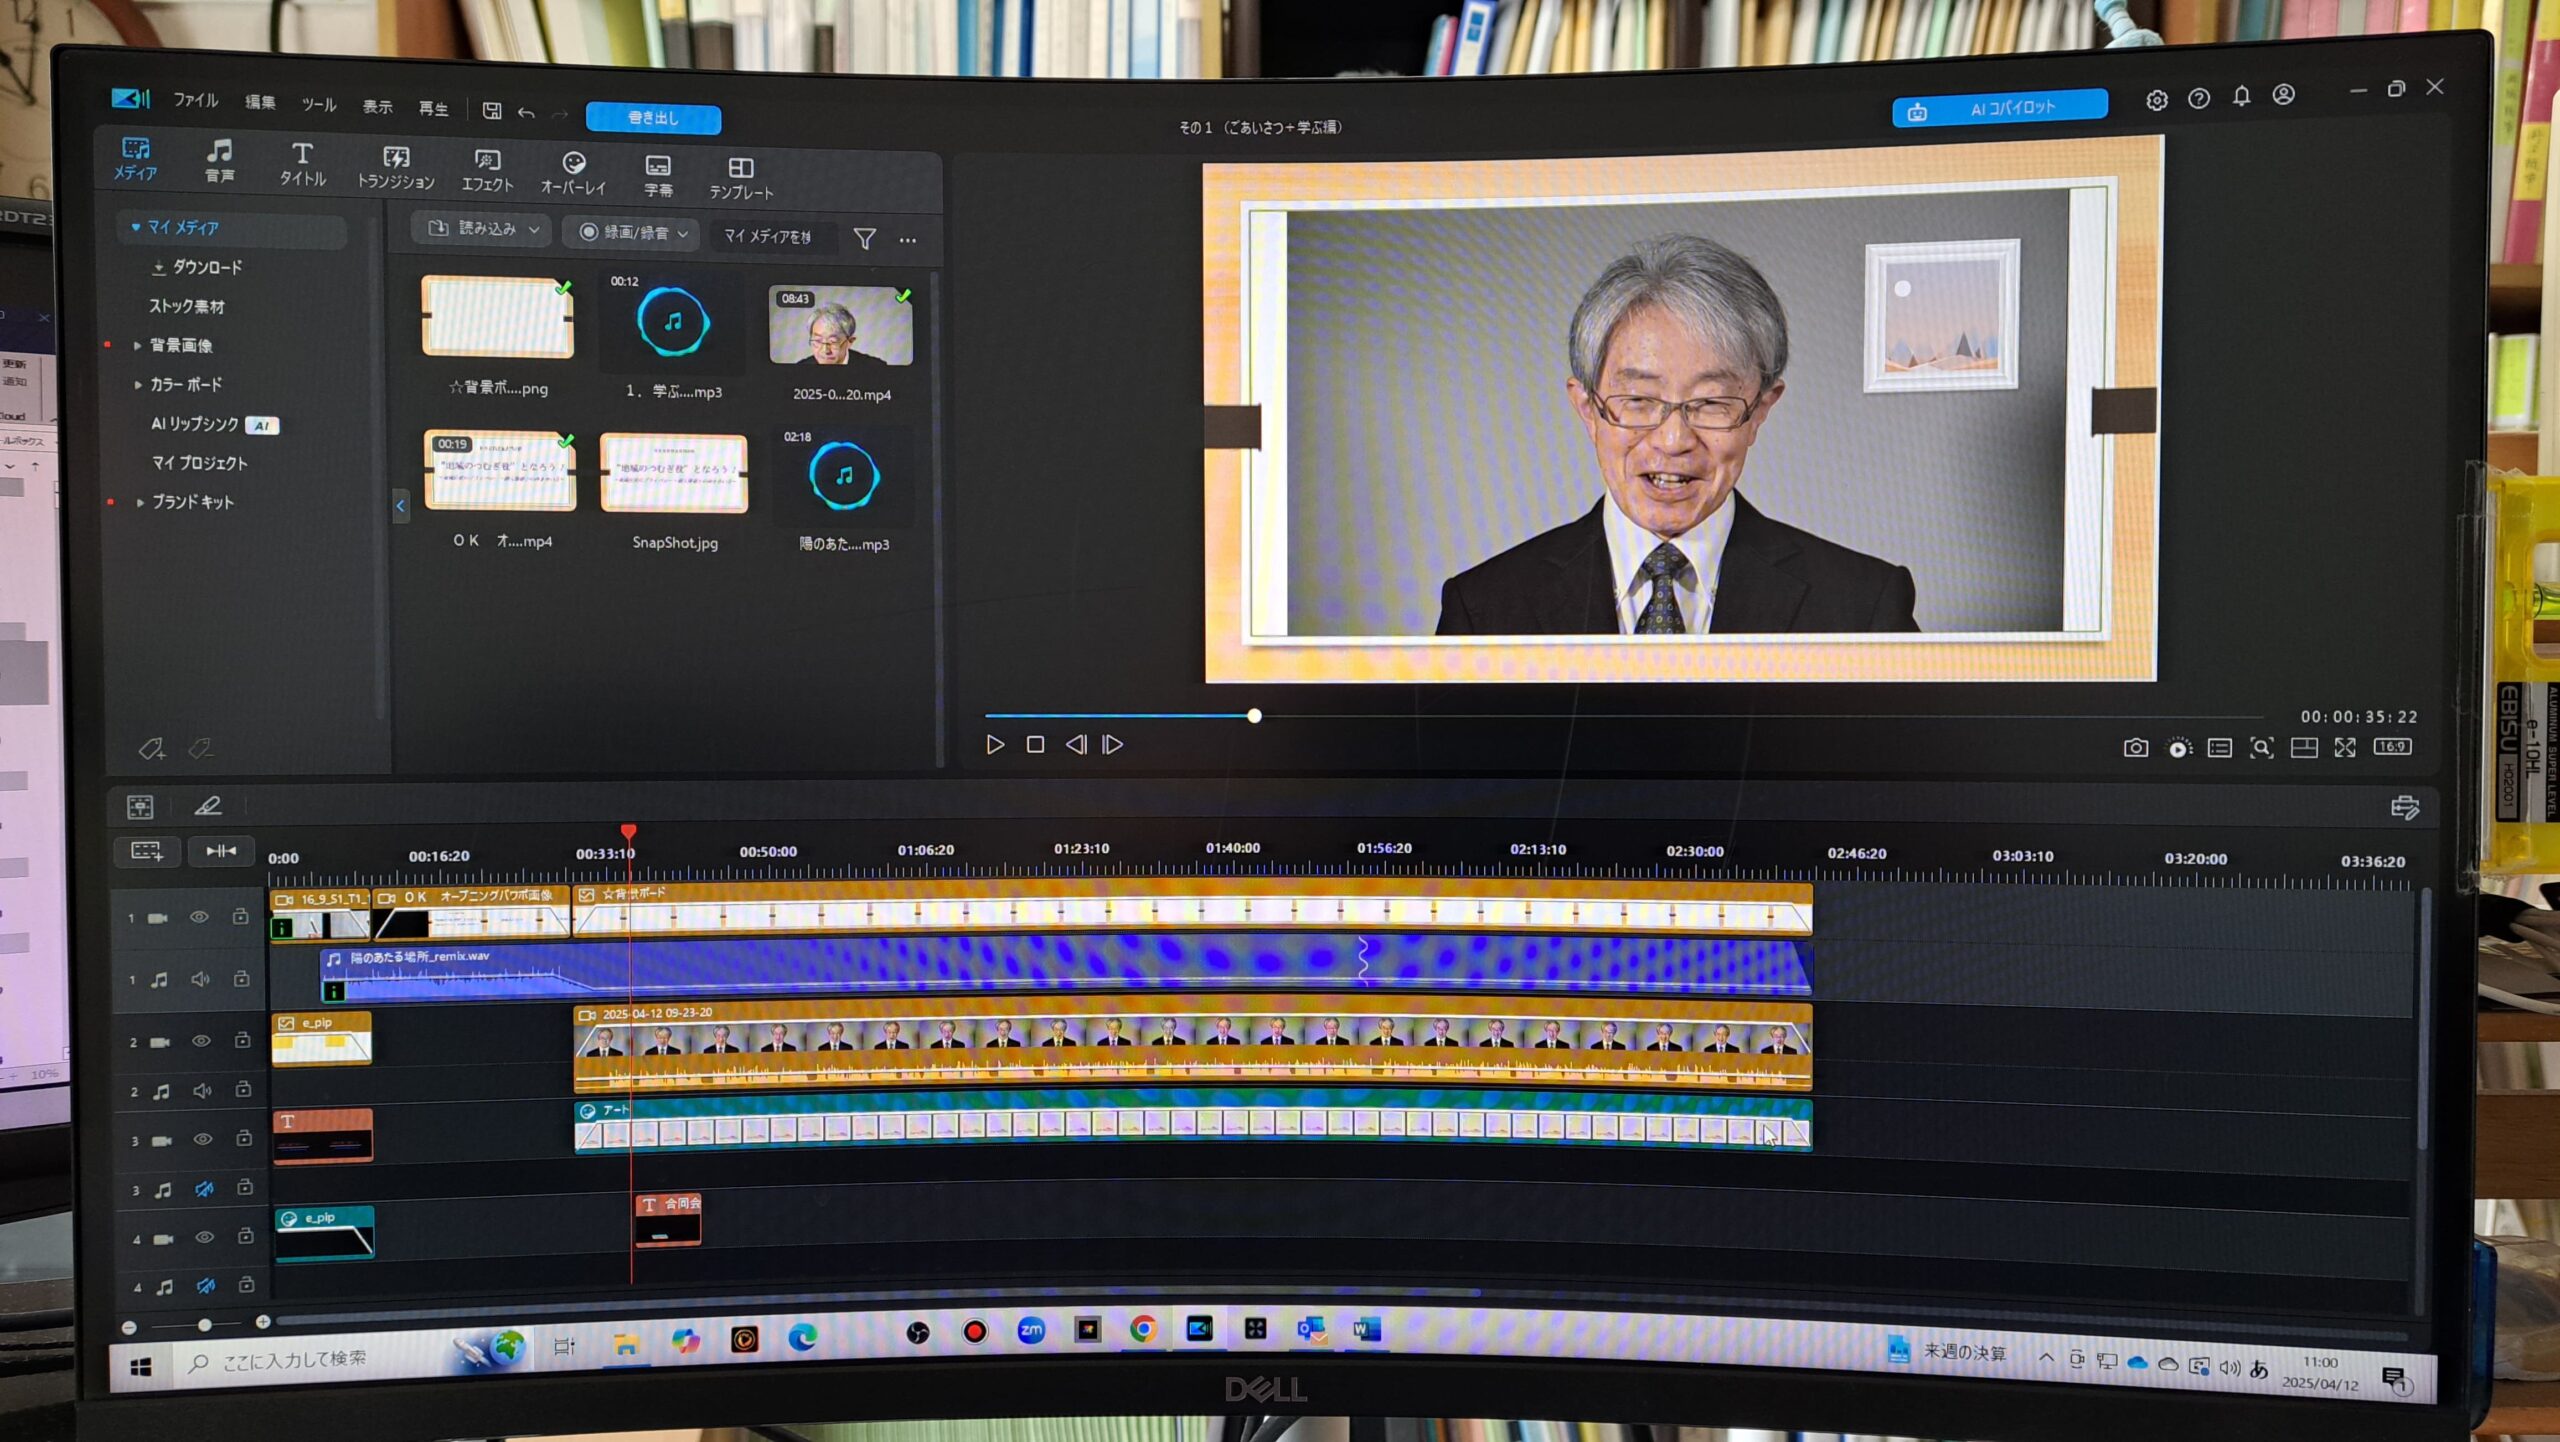Click the save project icon

click(492, 111)
